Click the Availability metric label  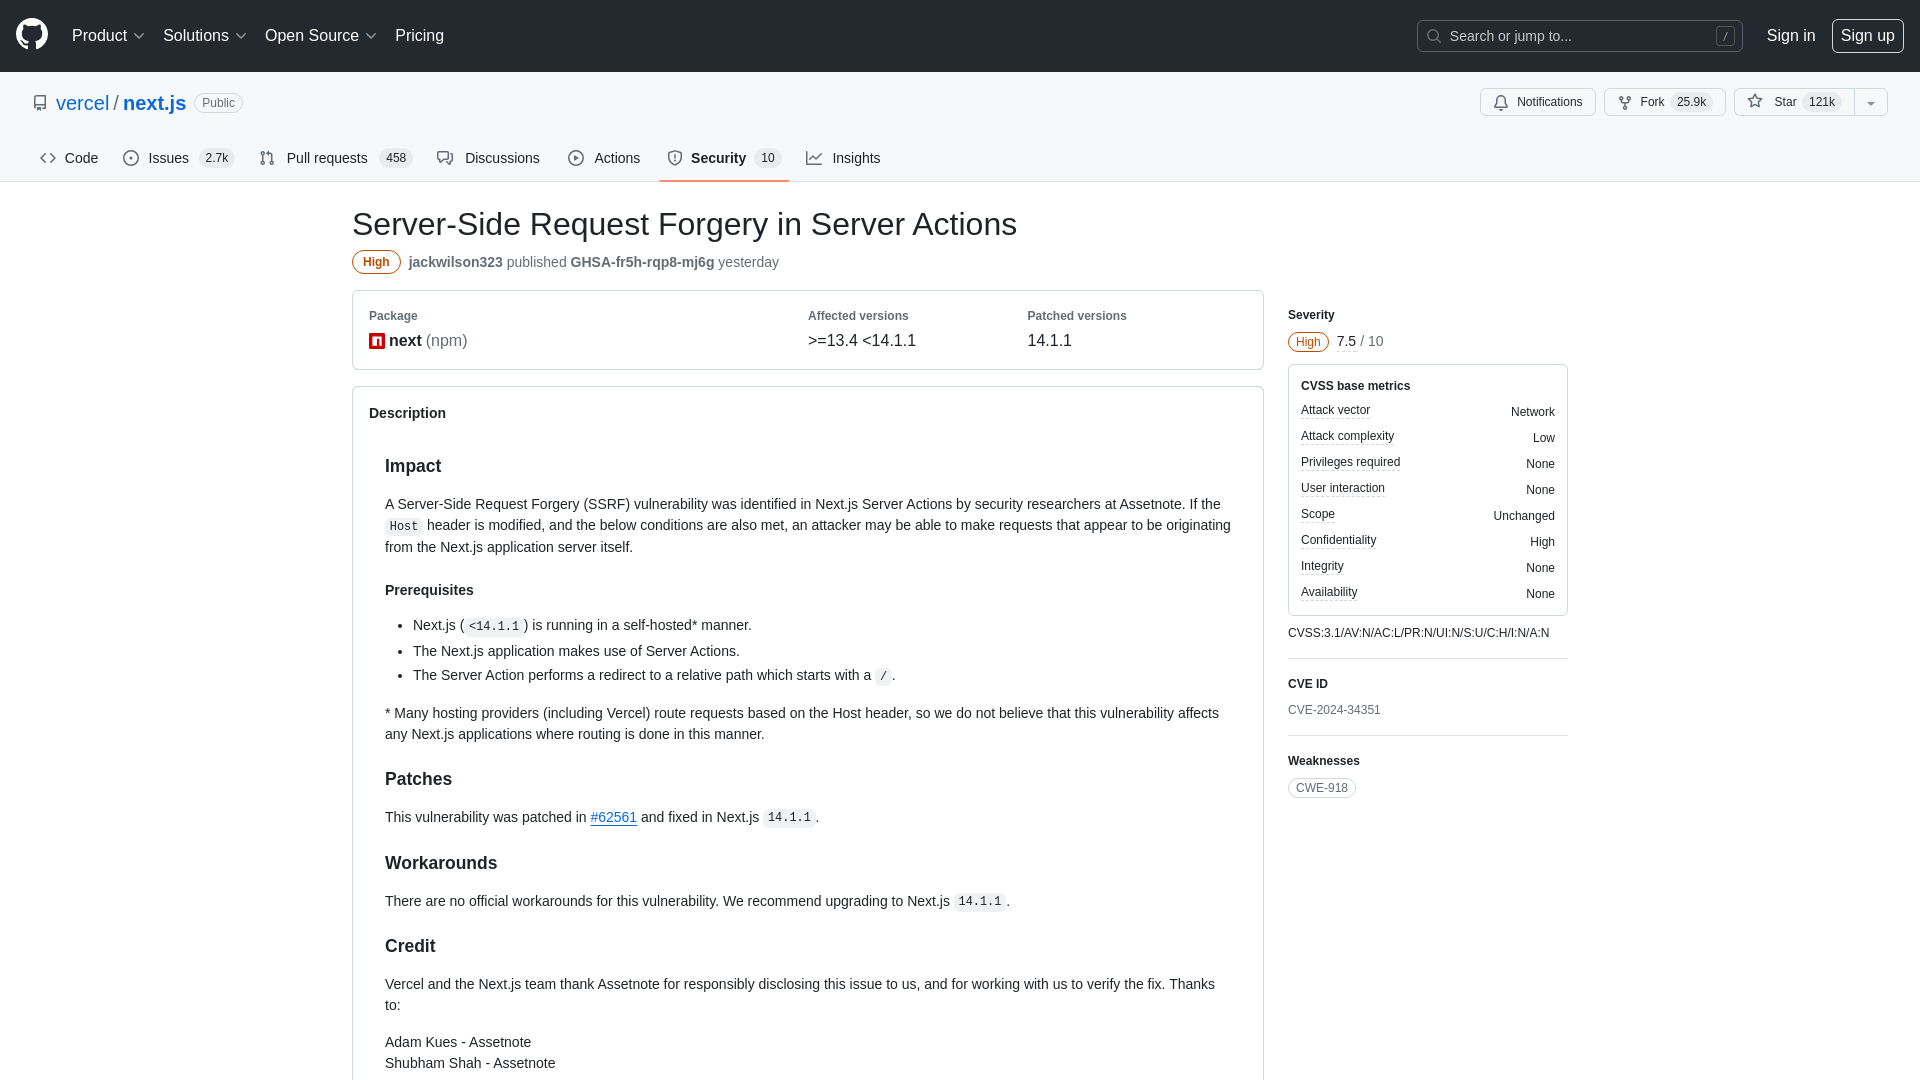1329,592
